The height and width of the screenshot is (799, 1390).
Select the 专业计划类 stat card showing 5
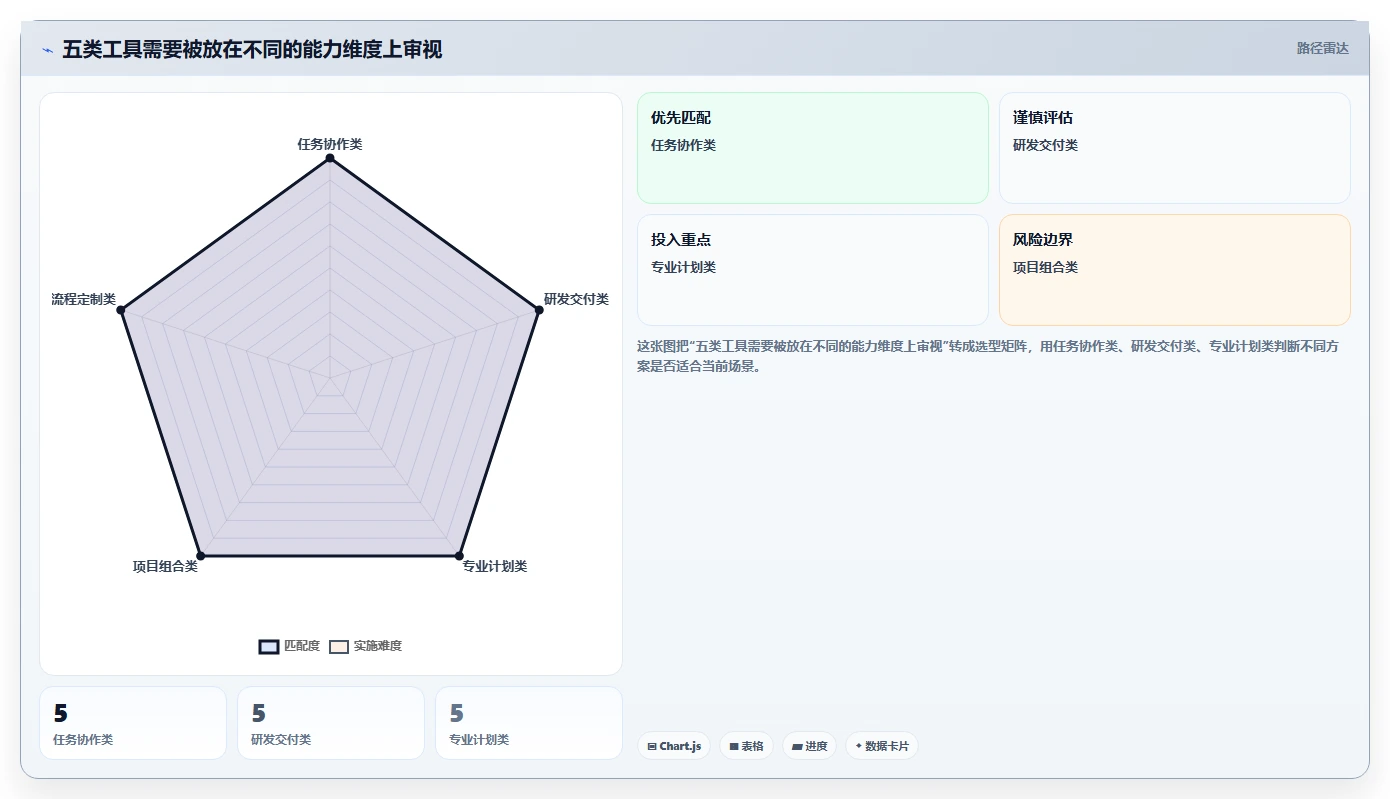529,723
